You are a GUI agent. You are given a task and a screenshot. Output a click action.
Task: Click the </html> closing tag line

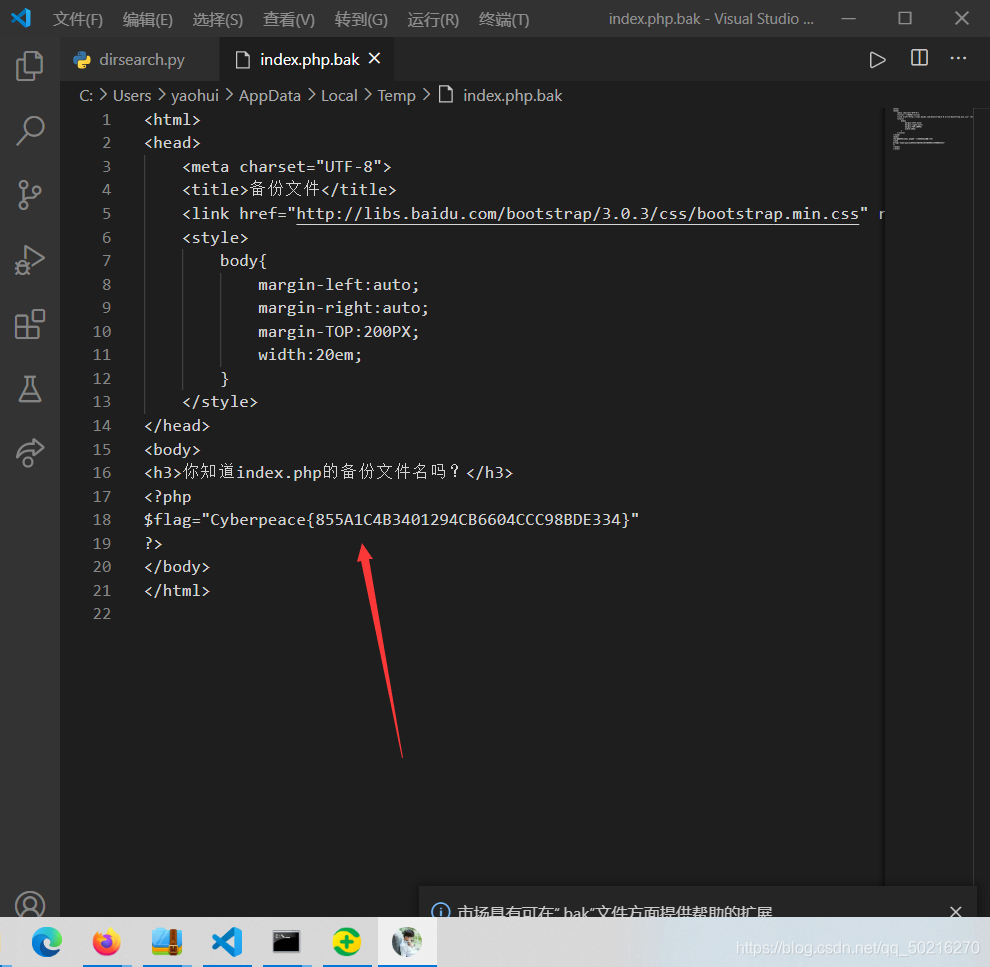point(177,591)
